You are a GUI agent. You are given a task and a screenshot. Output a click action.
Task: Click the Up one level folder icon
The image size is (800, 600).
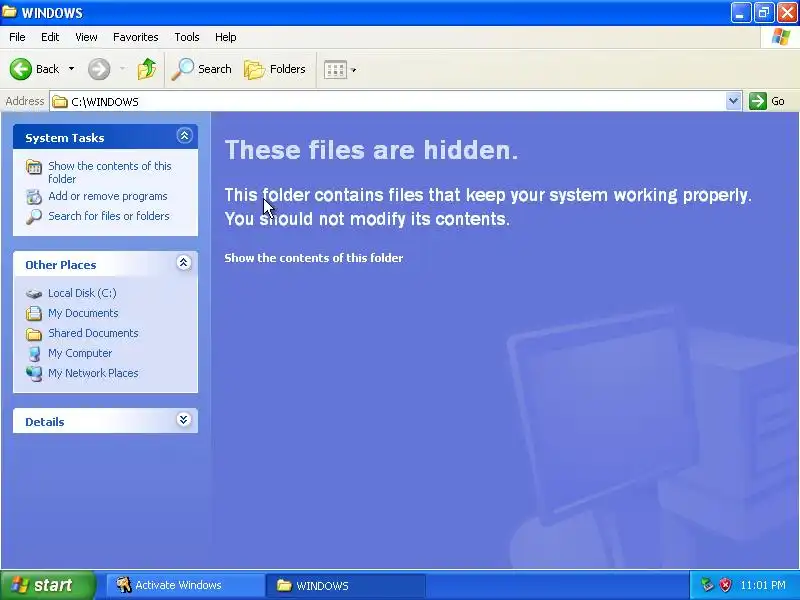click(x=147, y=69)
